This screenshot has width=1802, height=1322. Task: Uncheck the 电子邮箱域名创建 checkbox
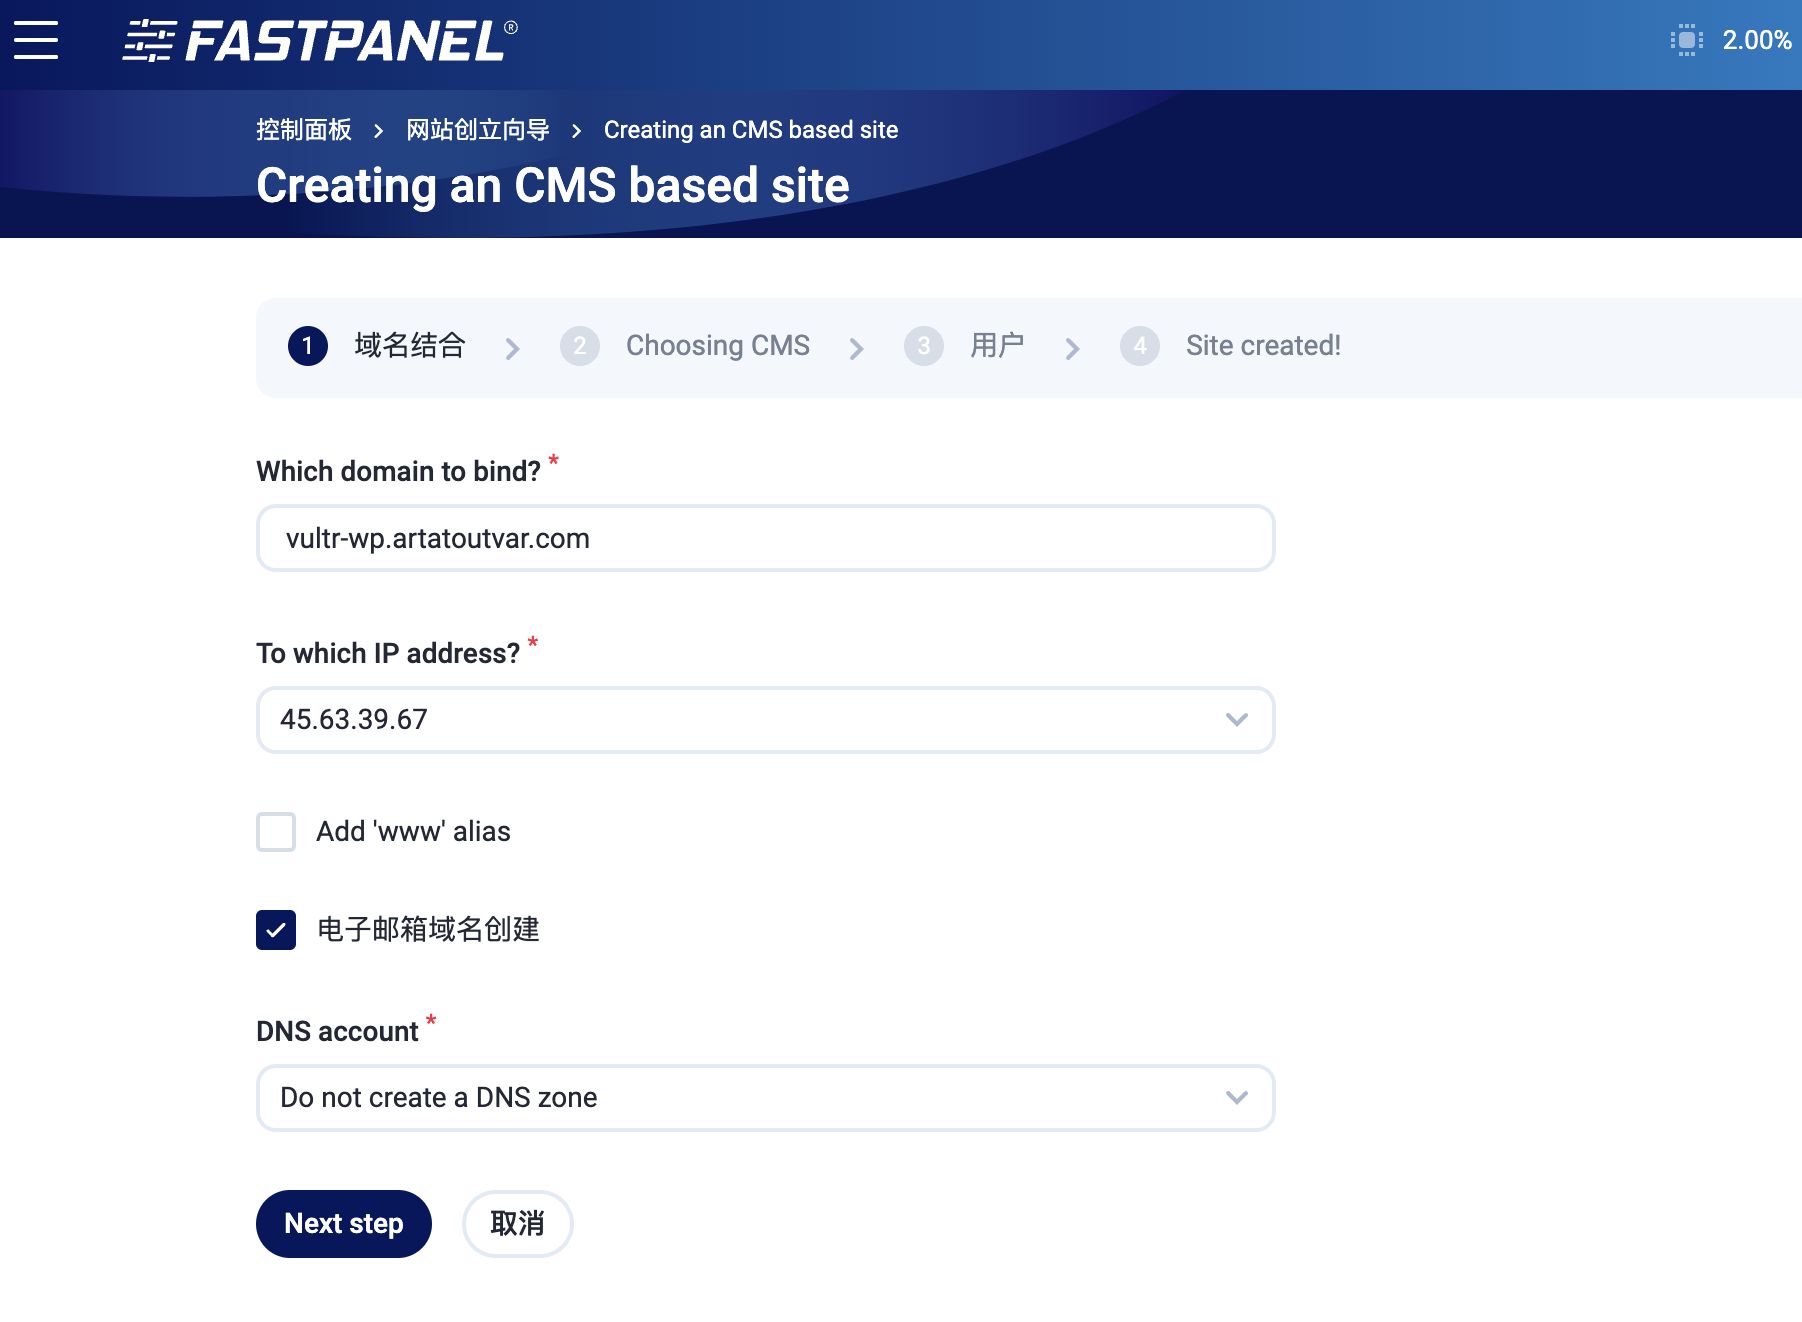(275, 930)
